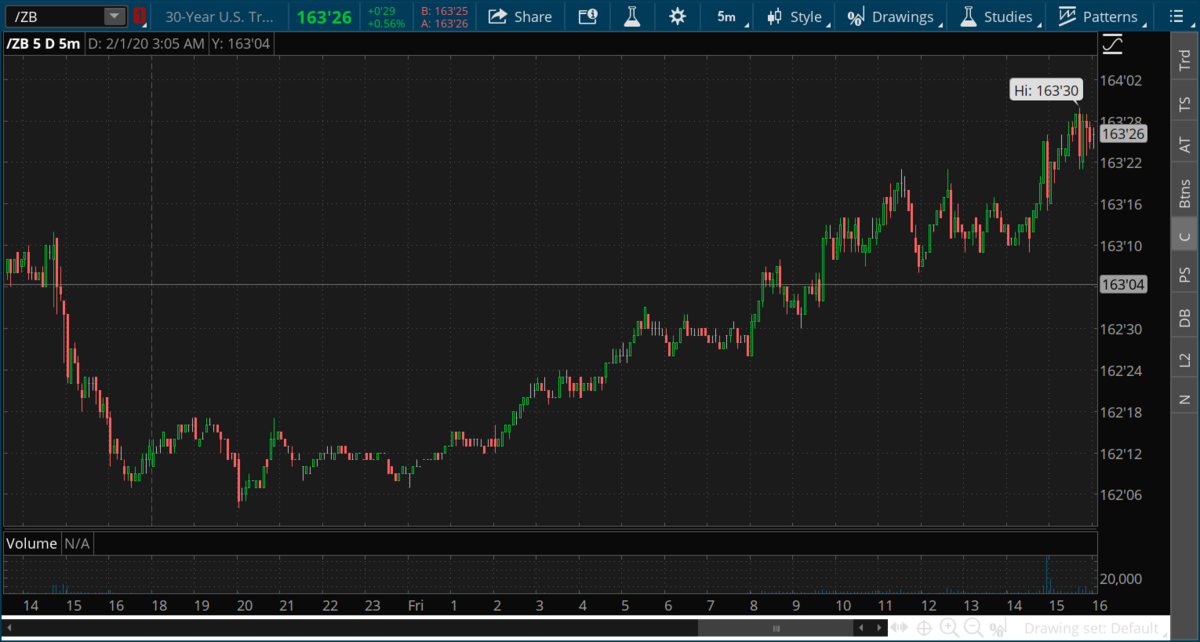Click the scroll right arrow

tap(879, 628)
